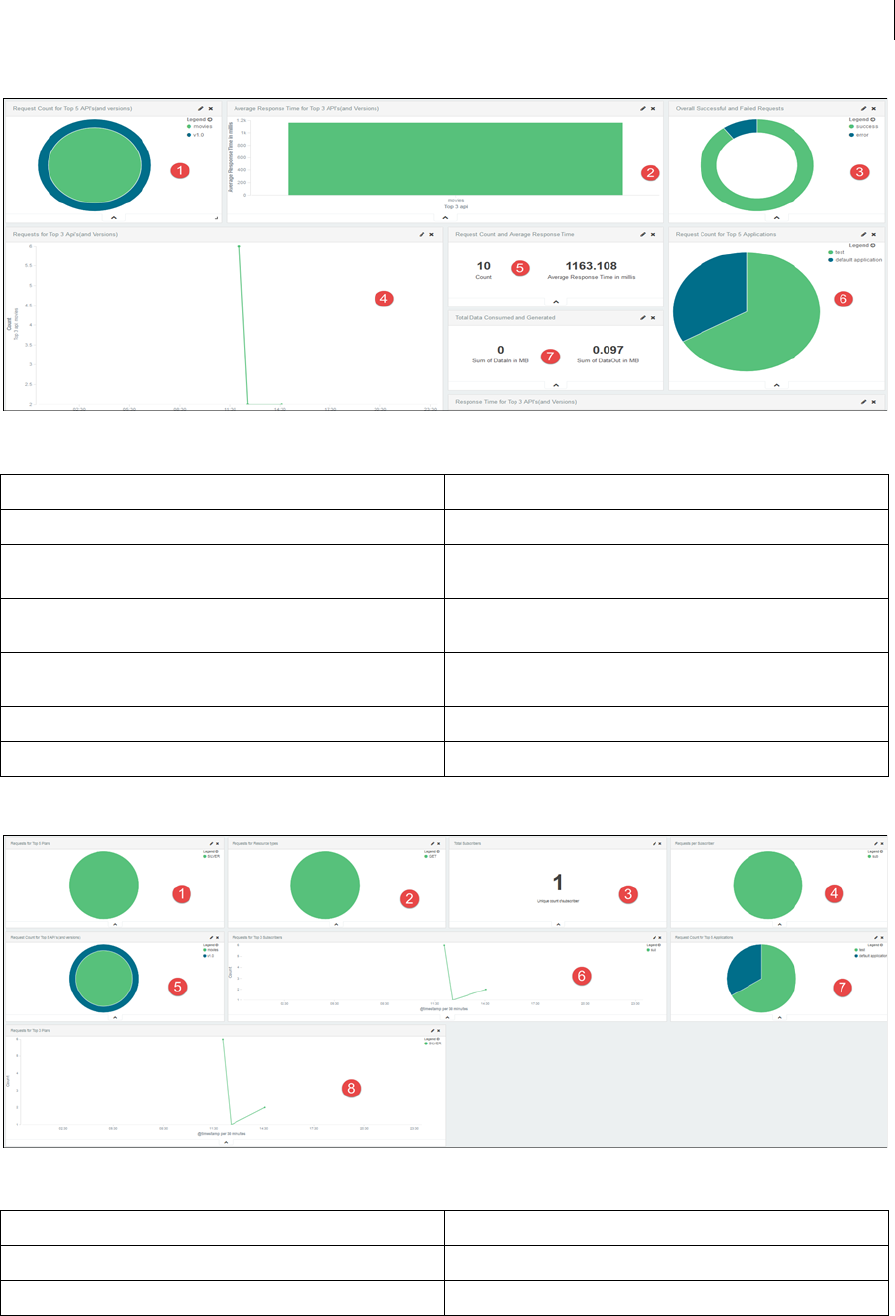Remove the Request Count and Average Response Time panel
The width and height of the screenshot is (895, 1316).
click(653, 234)
